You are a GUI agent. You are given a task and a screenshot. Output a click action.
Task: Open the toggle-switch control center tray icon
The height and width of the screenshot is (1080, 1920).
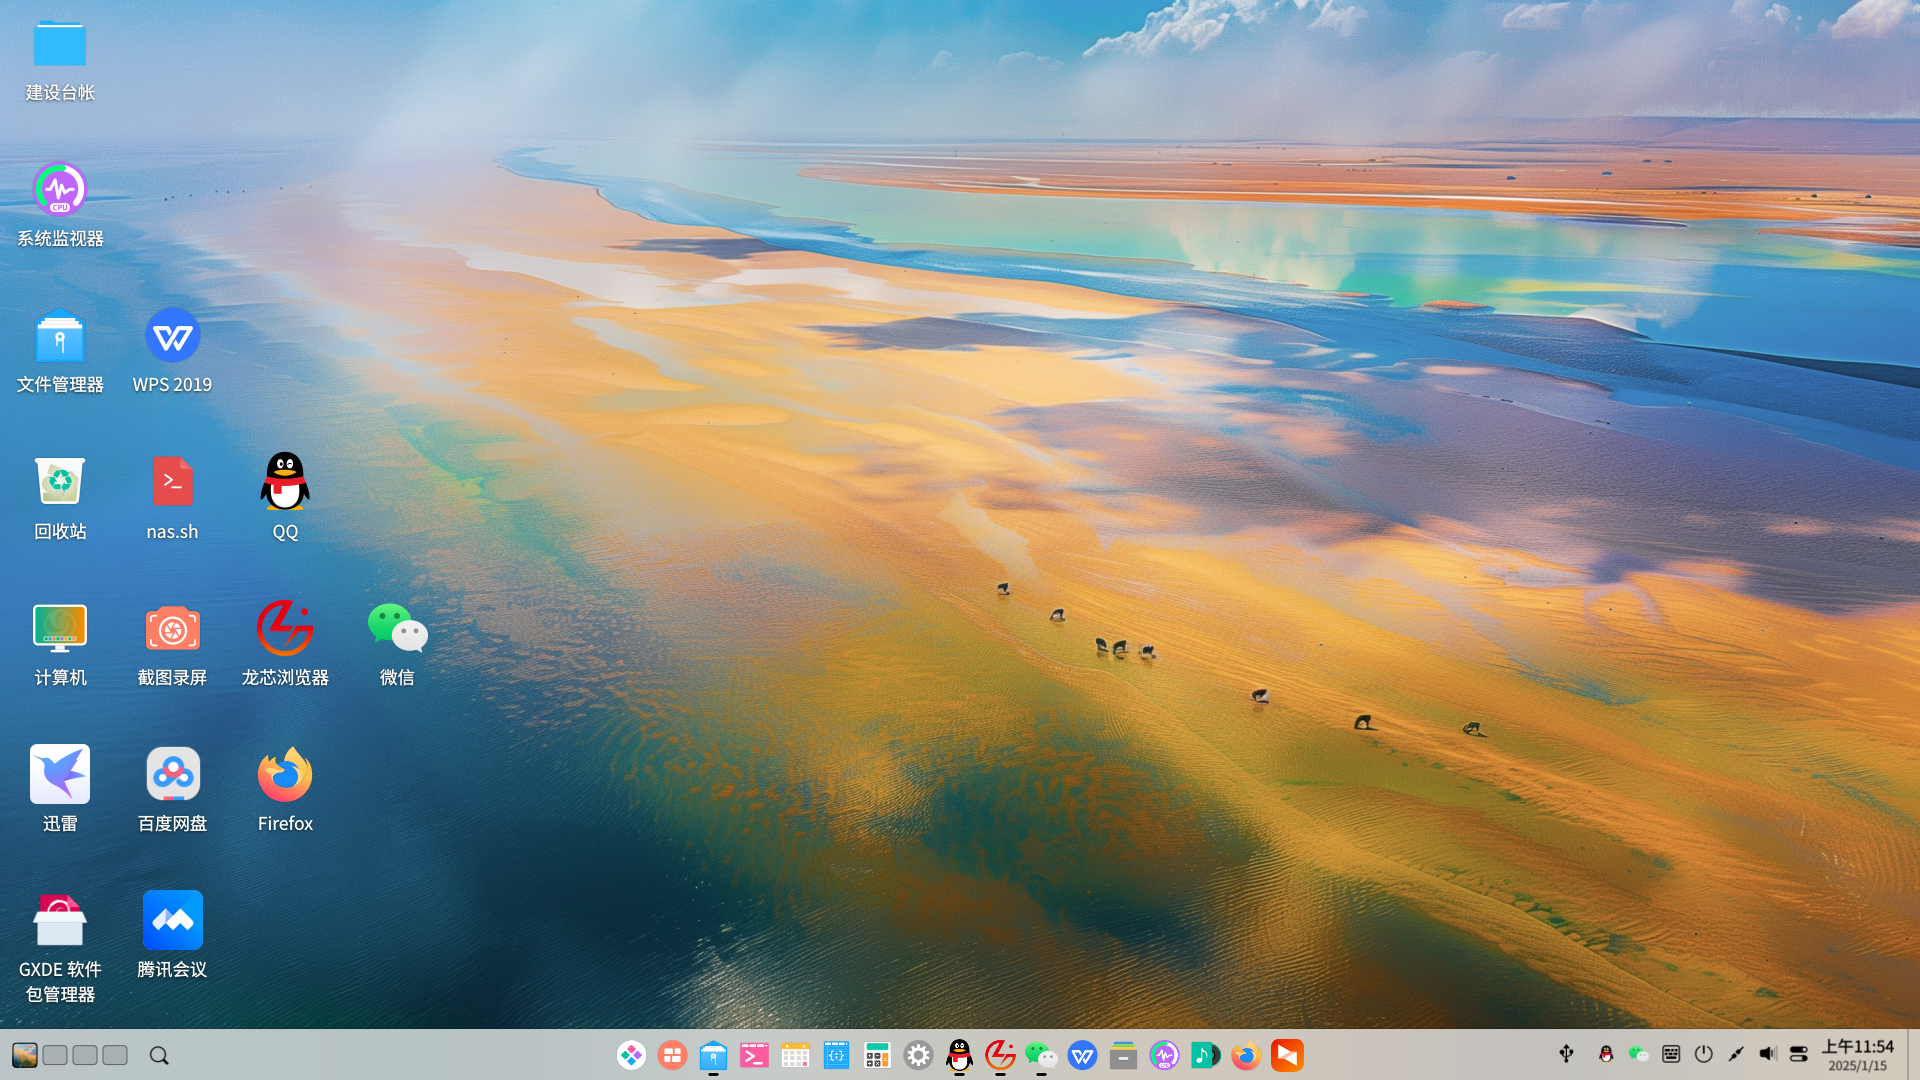tap(1799, 1054)
